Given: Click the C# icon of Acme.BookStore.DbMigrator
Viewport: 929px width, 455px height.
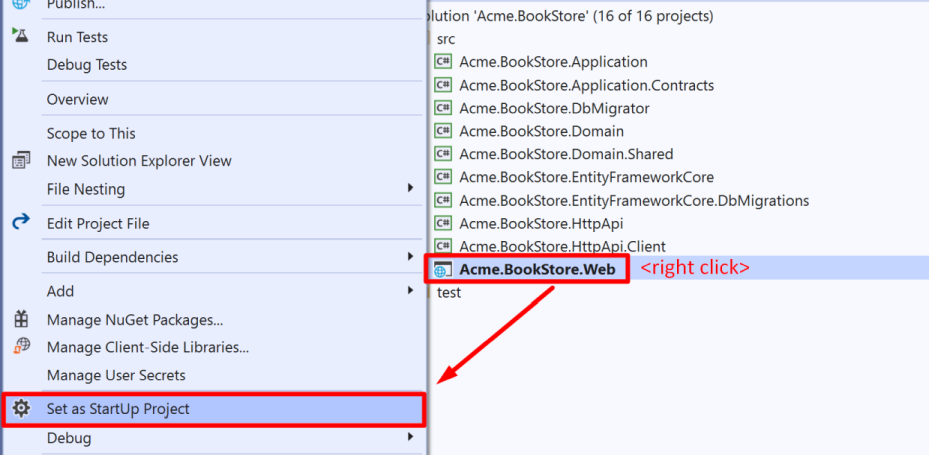Looking at the screenshot, I should point(442,108).
